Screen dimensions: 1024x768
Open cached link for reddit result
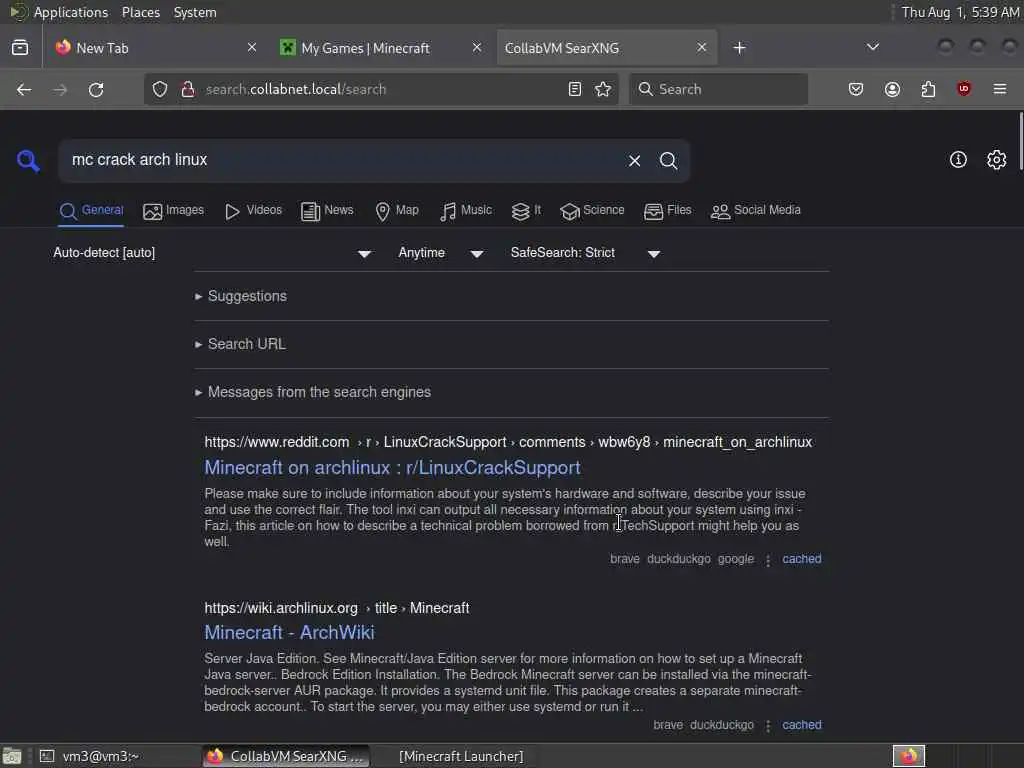pos(802,559)
